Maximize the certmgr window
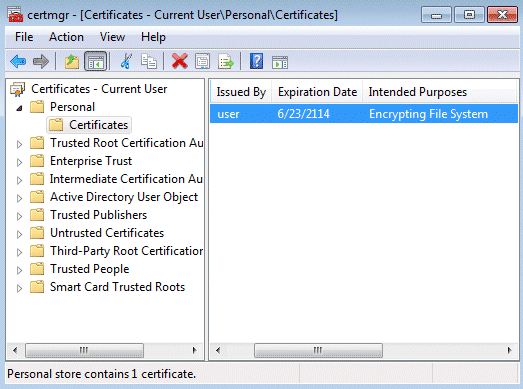 tap(469, 15)
